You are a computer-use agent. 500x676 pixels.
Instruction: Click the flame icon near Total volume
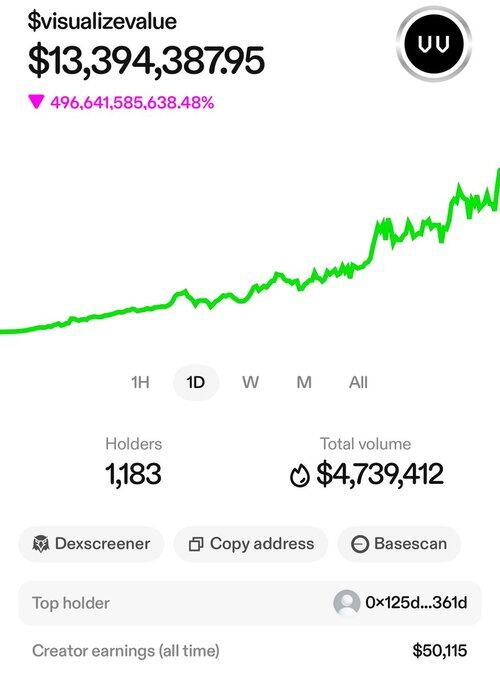point(300,475)
